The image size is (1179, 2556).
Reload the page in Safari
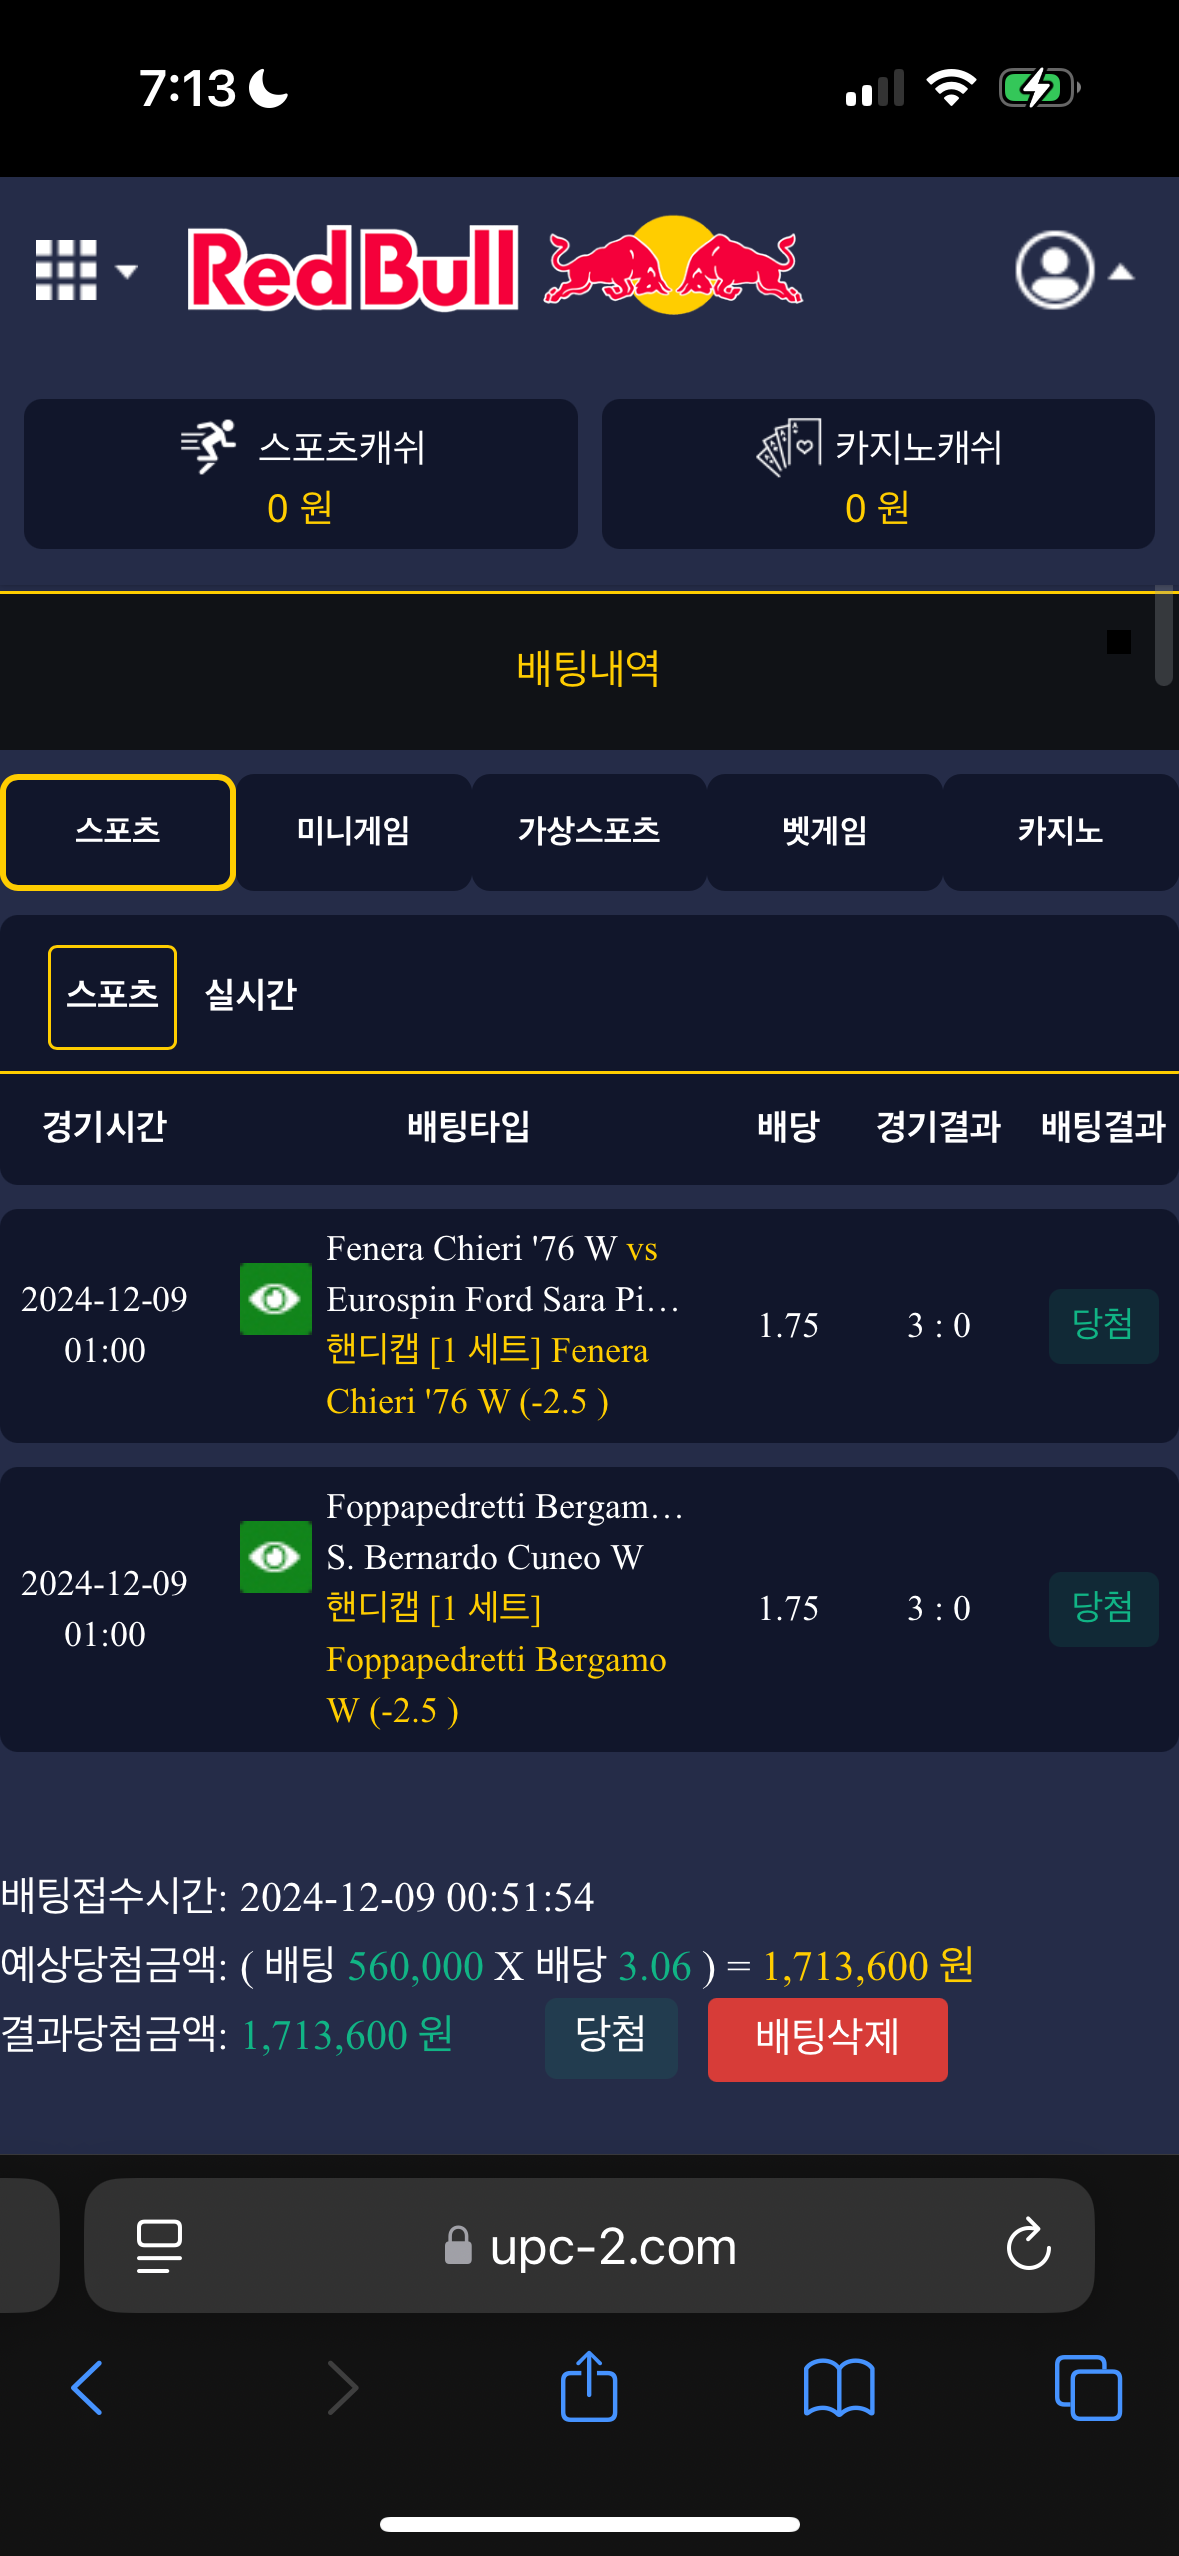[x=1028, y=2246]
